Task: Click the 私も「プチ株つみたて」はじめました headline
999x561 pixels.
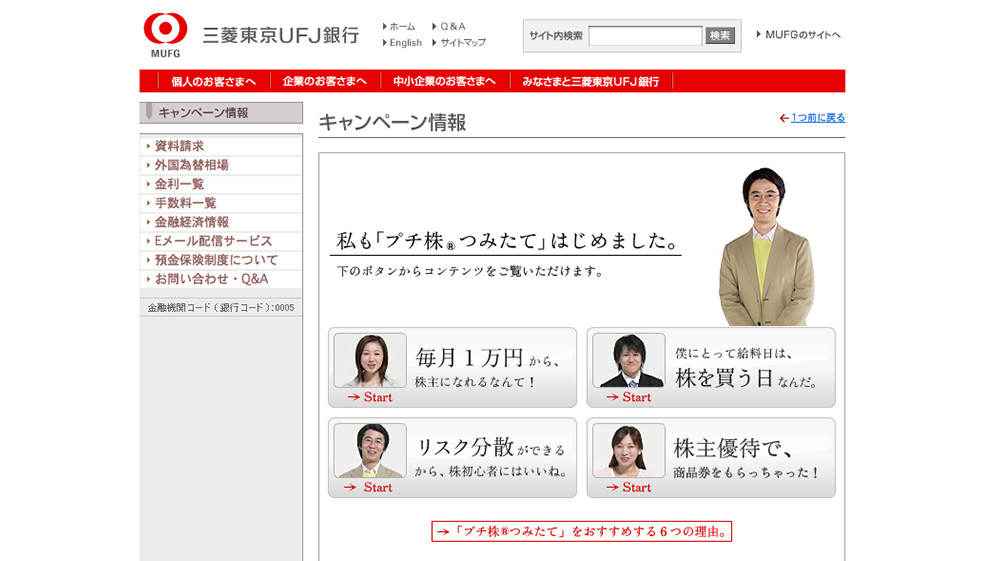Action: [x=507, y=241]
